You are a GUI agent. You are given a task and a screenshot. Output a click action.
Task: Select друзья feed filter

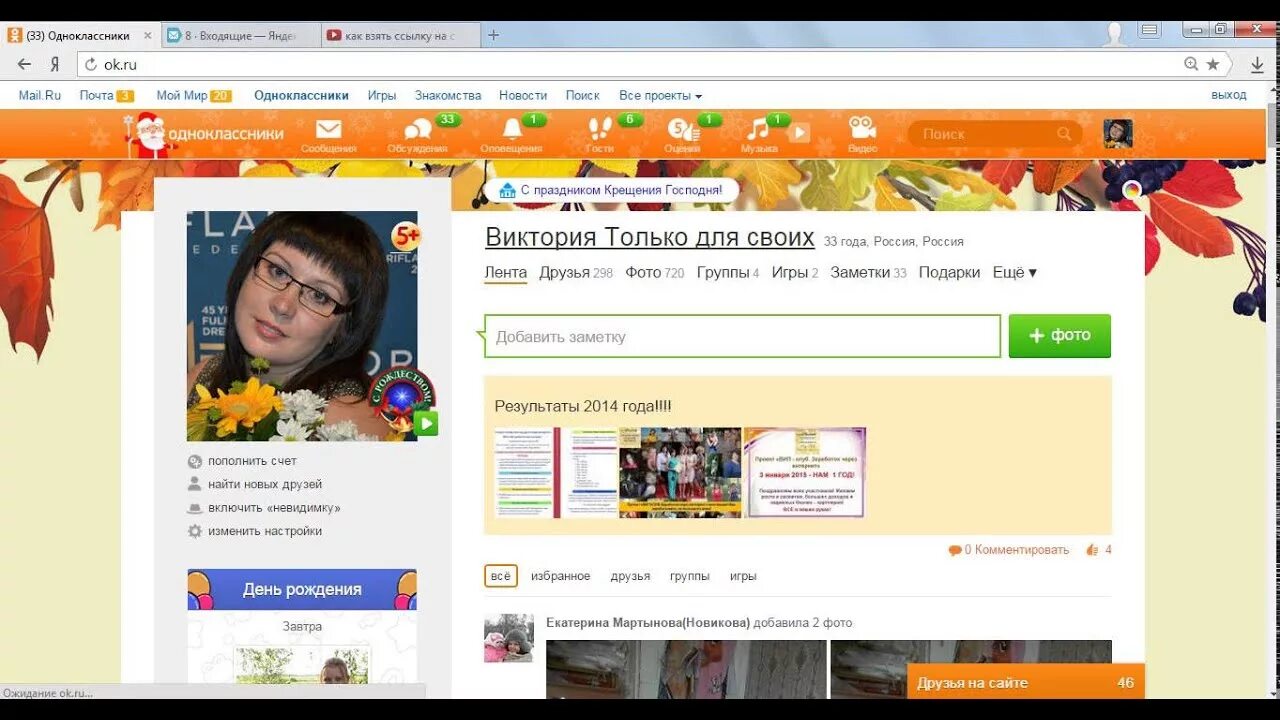(630, 576)
